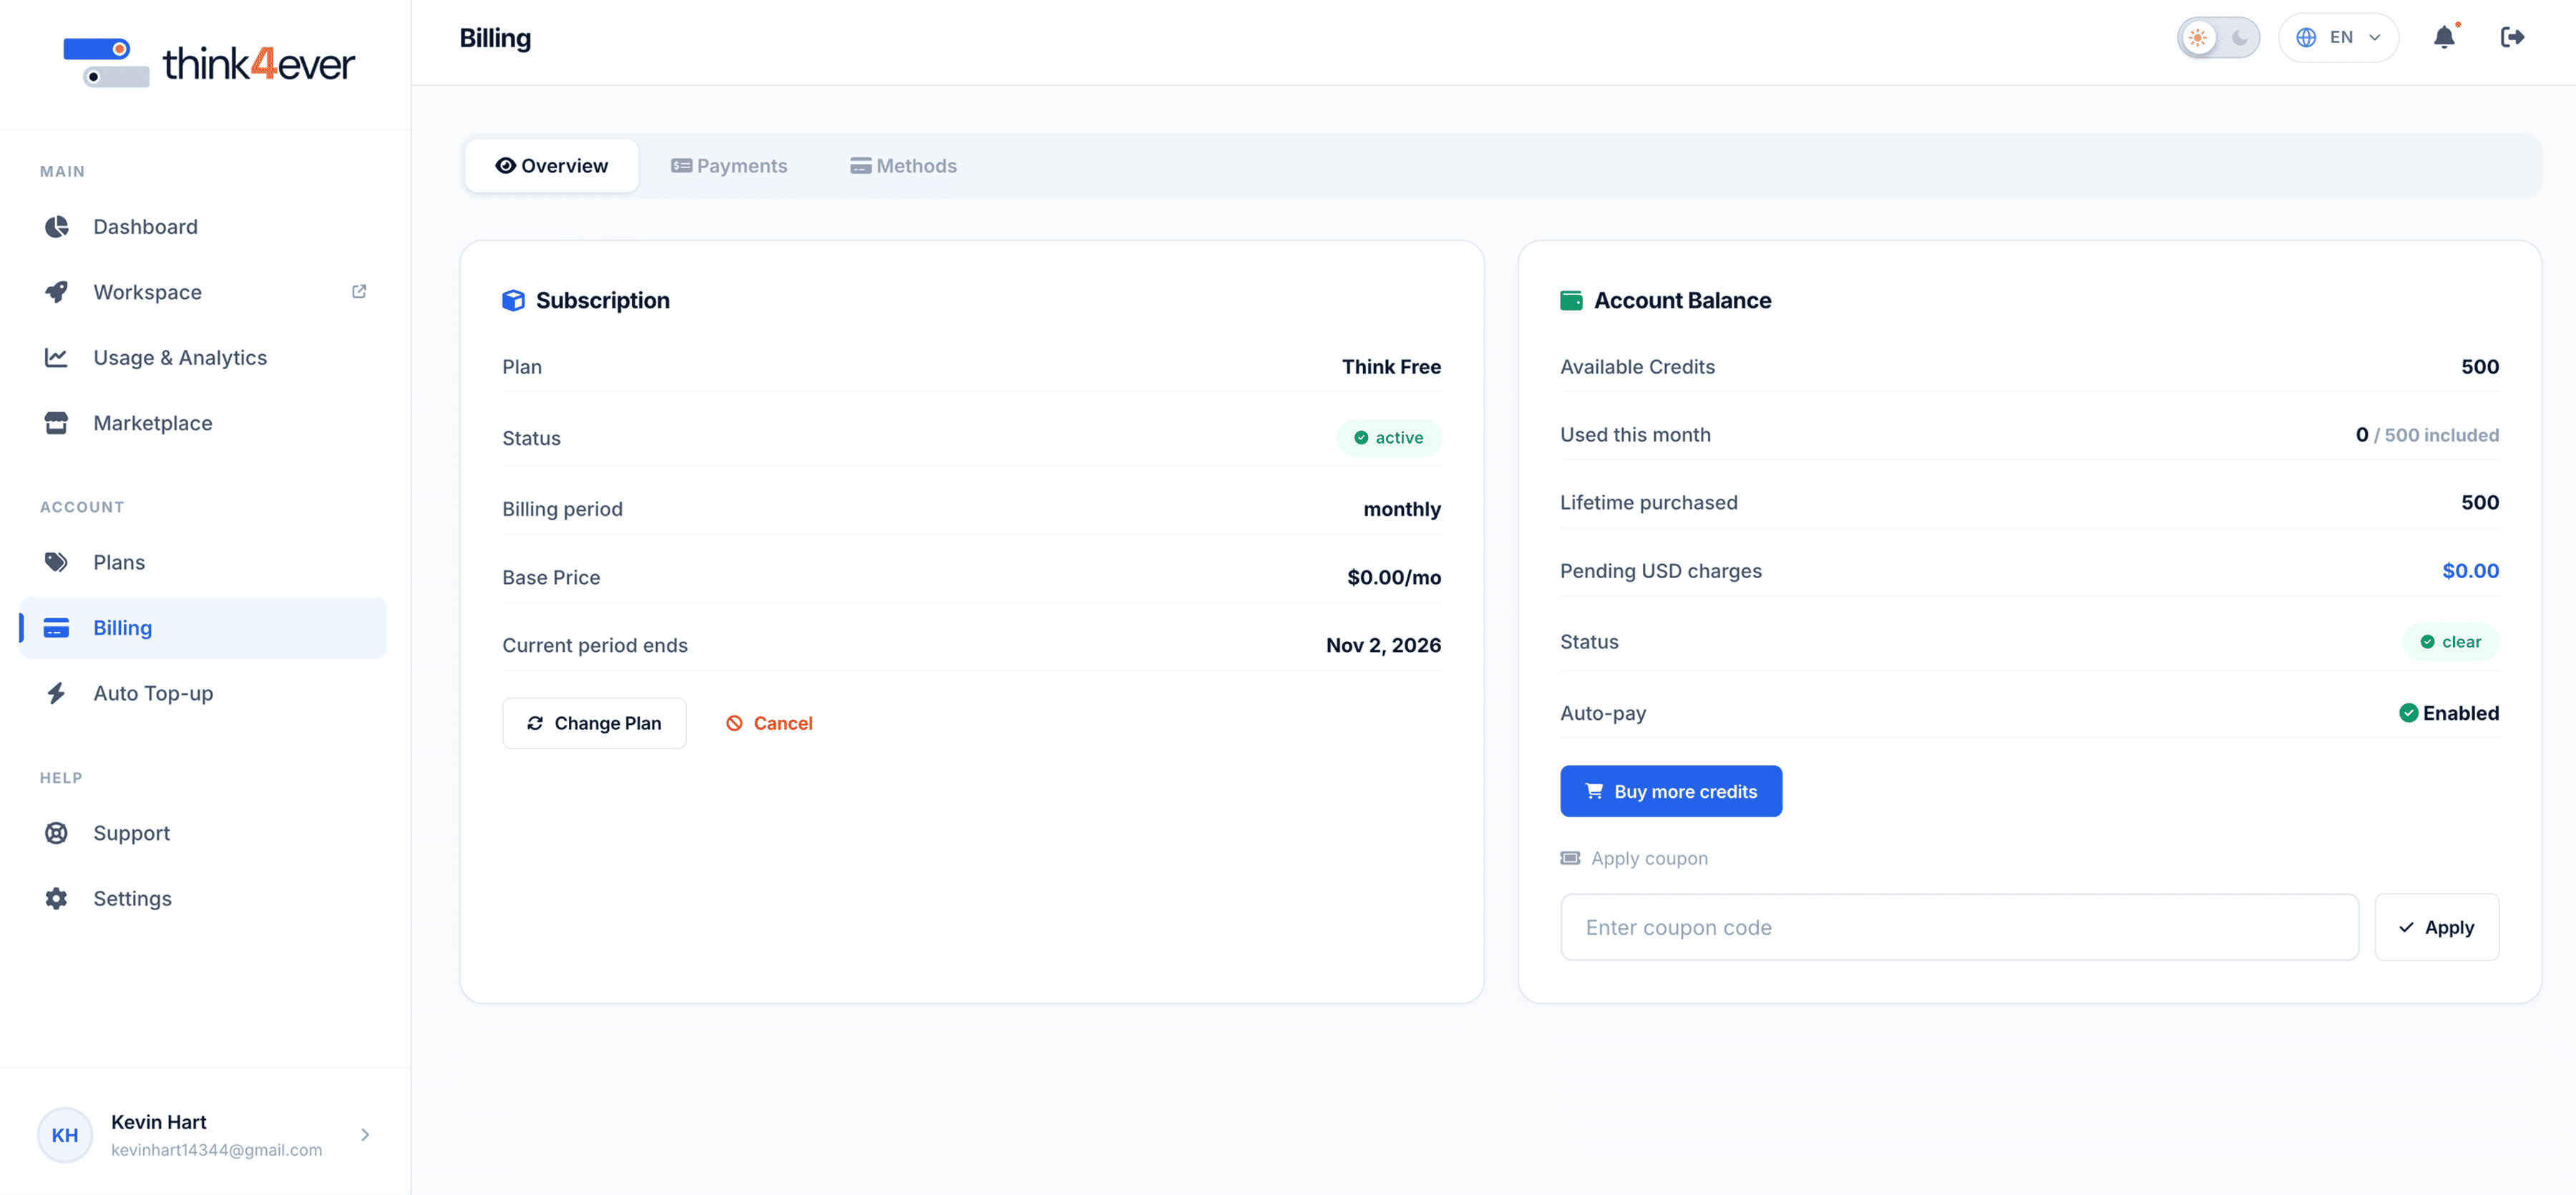Image resolution: width=2576 pixels, height=1195 pixels.
Task: Click the kevinhart14344@gmail.com email text
Action: click(217, 1150)
